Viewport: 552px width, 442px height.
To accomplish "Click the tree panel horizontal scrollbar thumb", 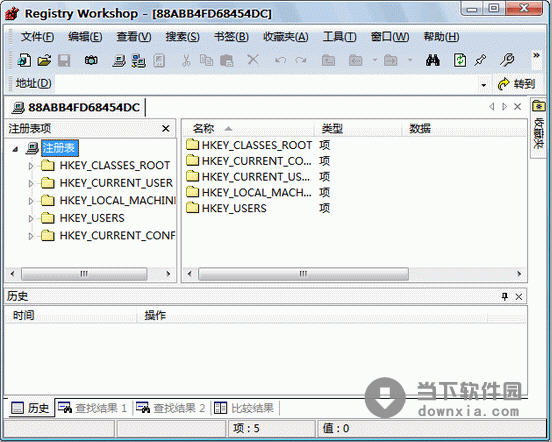I will 84,274.
